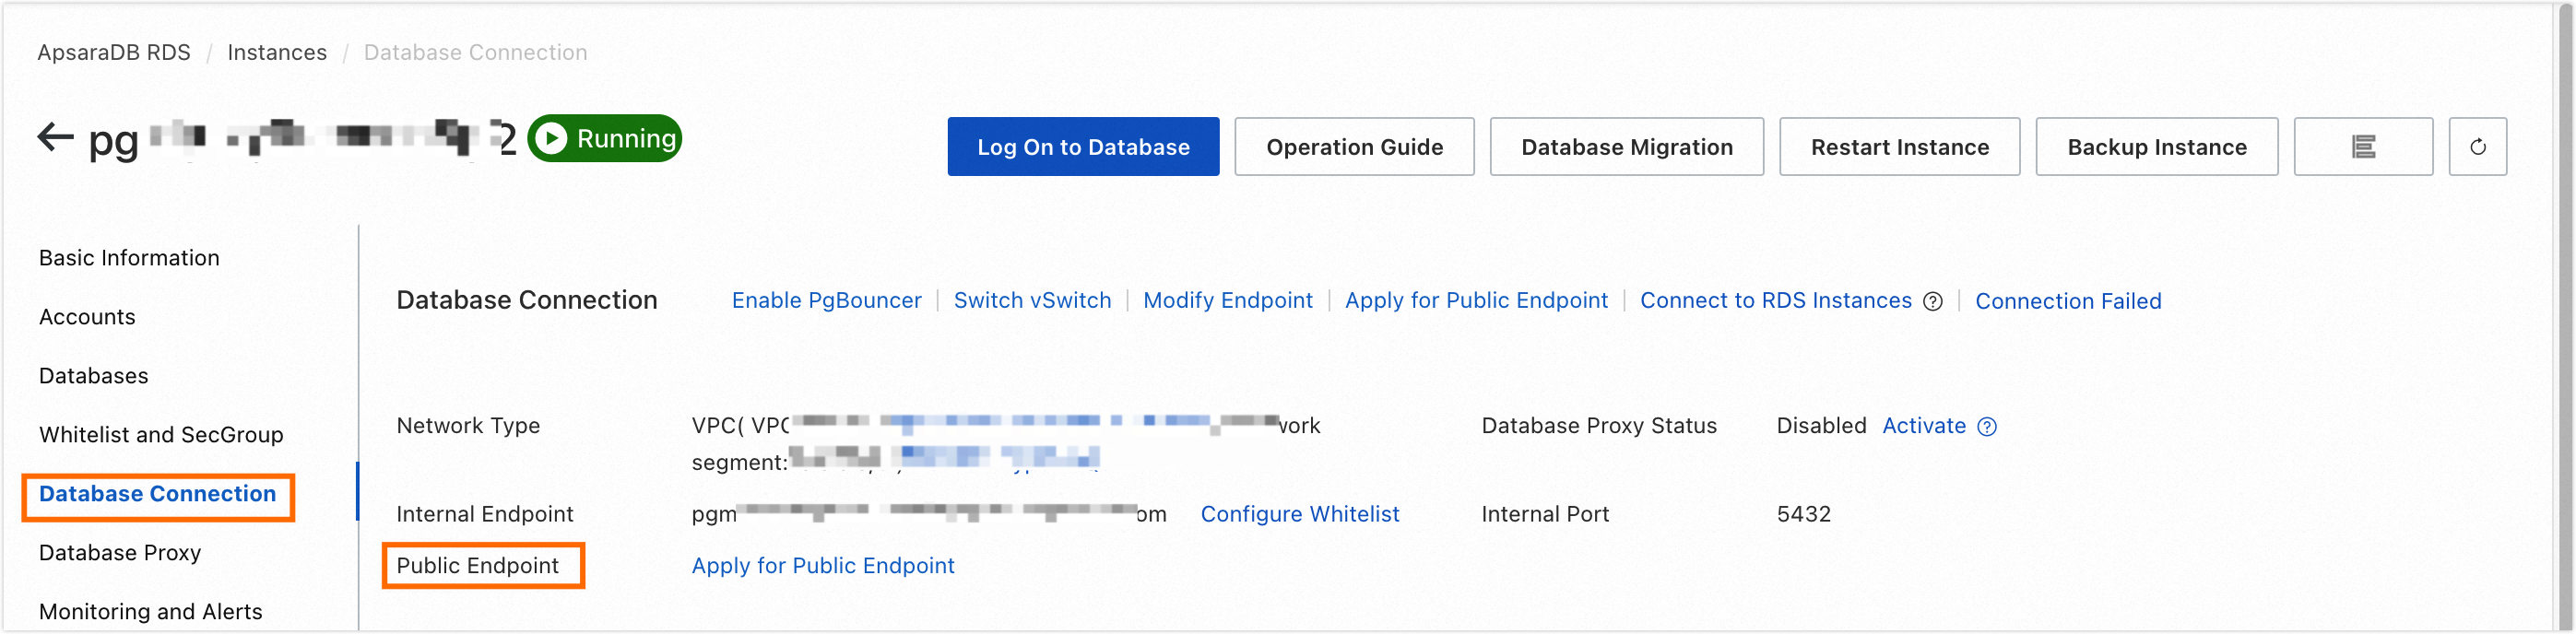This screenshot has width=2576, height=634.
Task: Click Configure Whitelist link
Action: click(1299, 514)
